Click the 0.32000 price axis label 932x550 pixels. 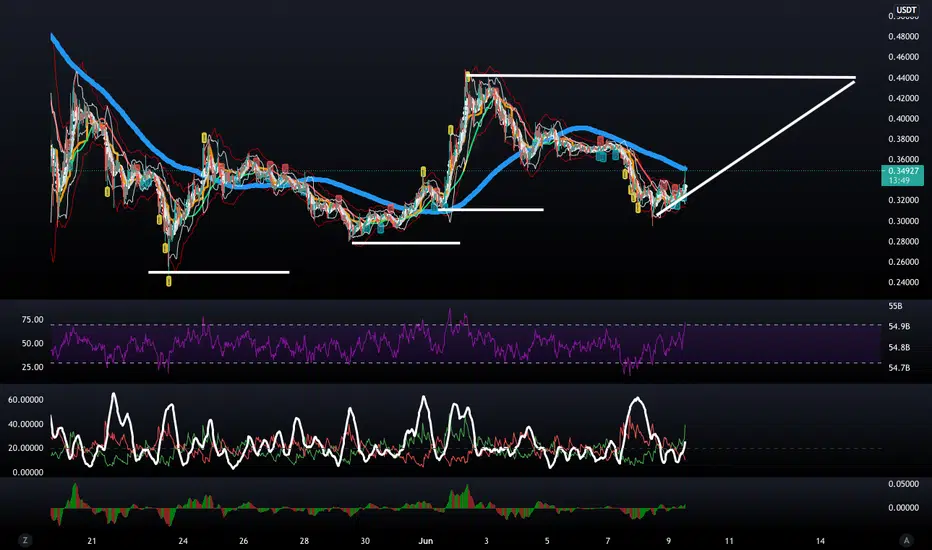coord(903,200)
